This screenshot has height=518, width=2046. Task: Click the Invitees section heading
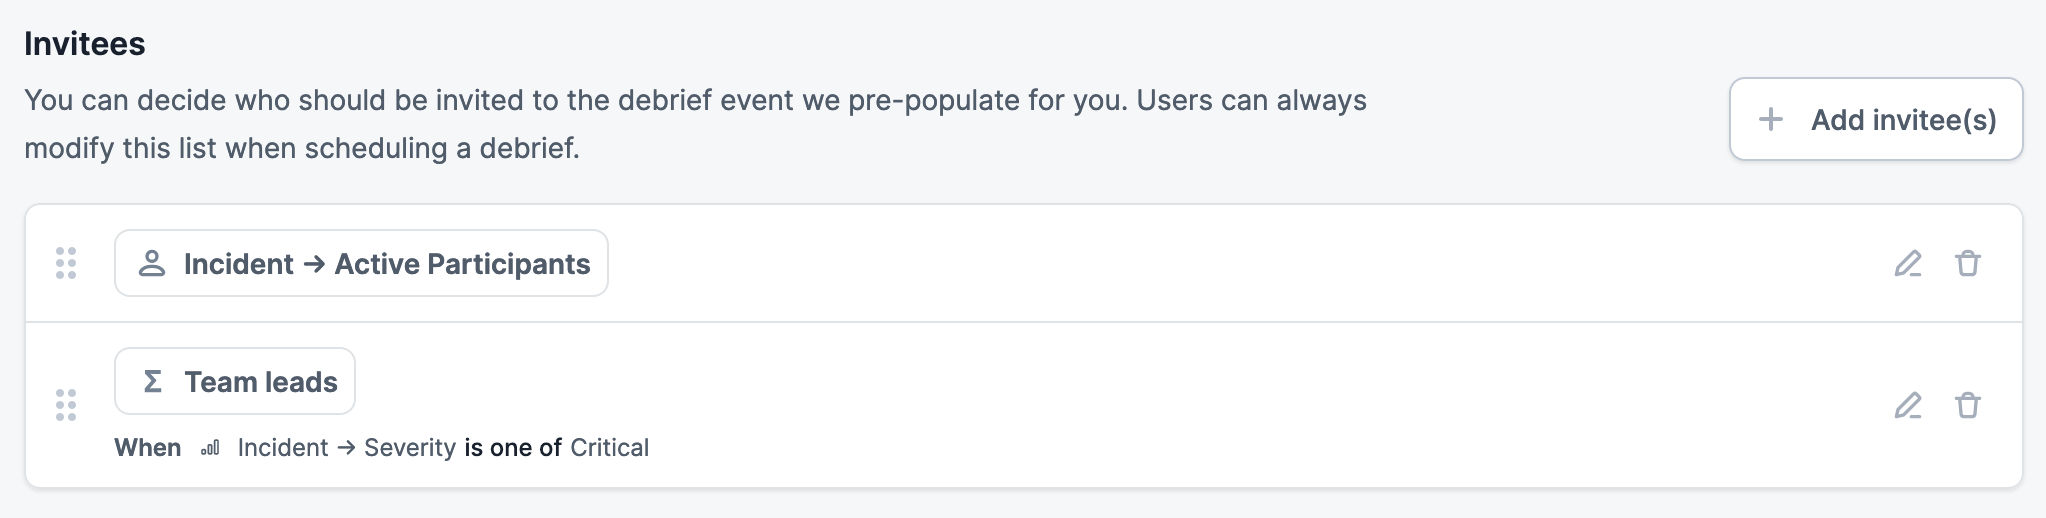85,44
